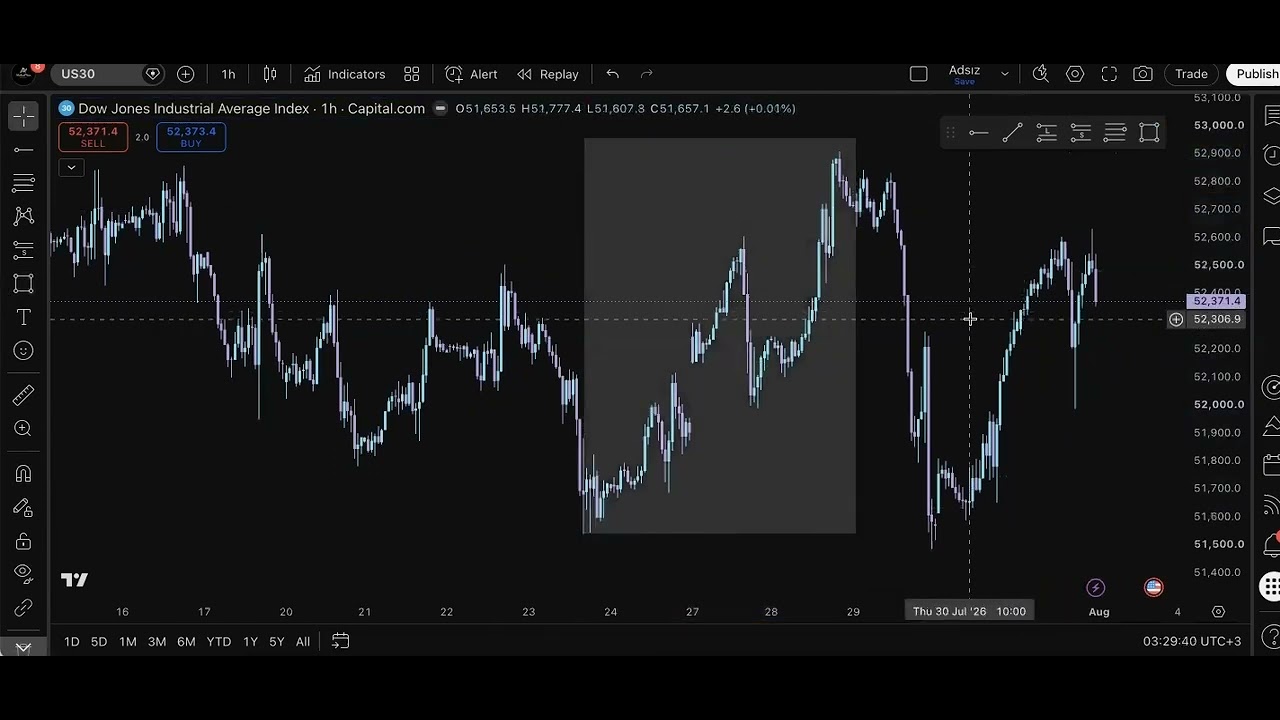Switch range to YTD
This screenshot has width=1280, height=720.
click(218, 642)
